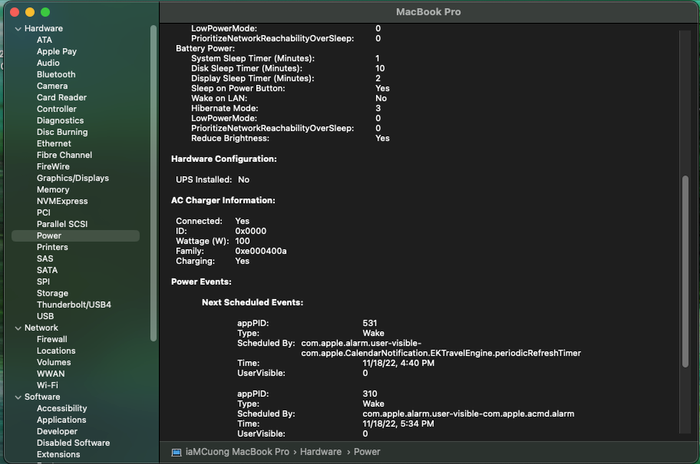Show Memory details
700x464 pixels.
(53, 190)
